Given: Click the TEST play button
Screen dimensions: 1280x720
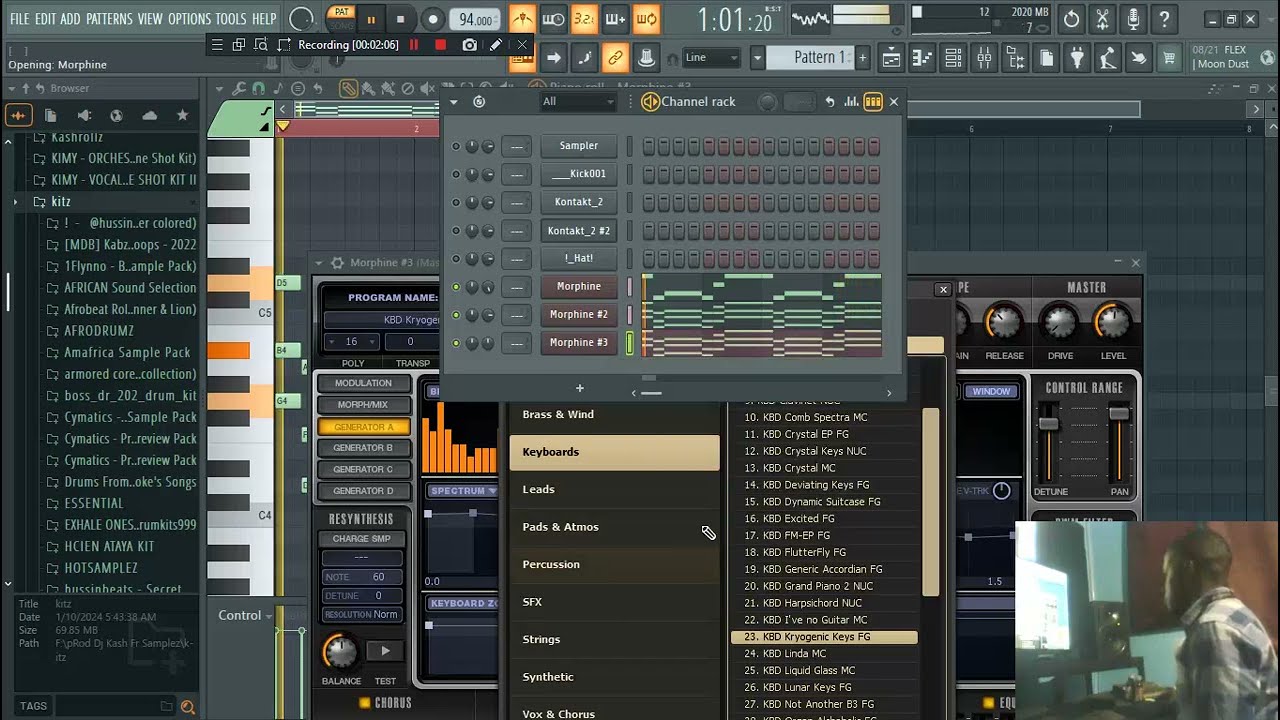Looking at the screenshot, I should 385,651.
